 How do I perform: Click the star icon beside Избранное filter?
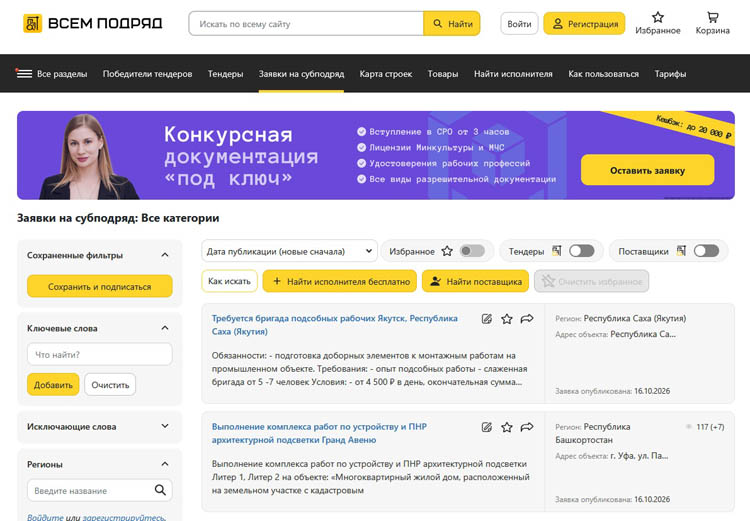point(447,251)
